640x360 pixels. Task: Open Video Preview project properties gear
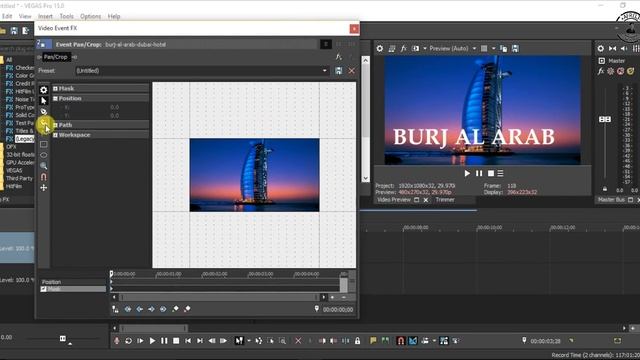380,49
